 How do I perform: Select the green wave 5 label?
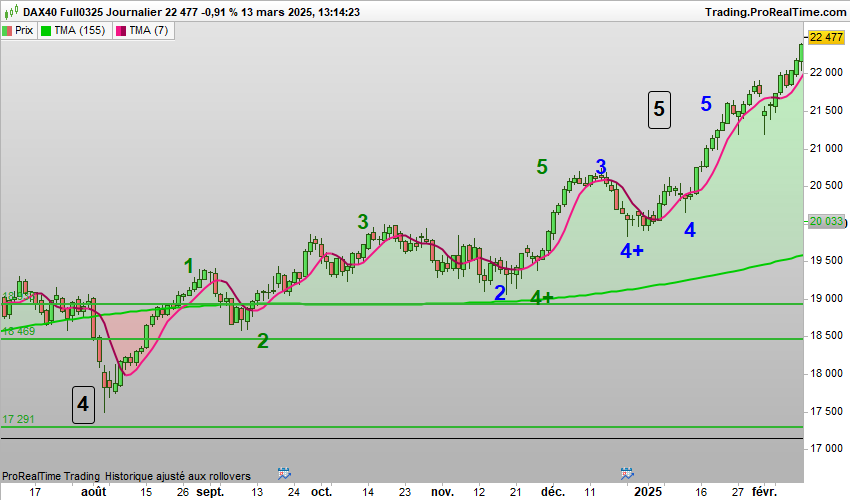542,167
